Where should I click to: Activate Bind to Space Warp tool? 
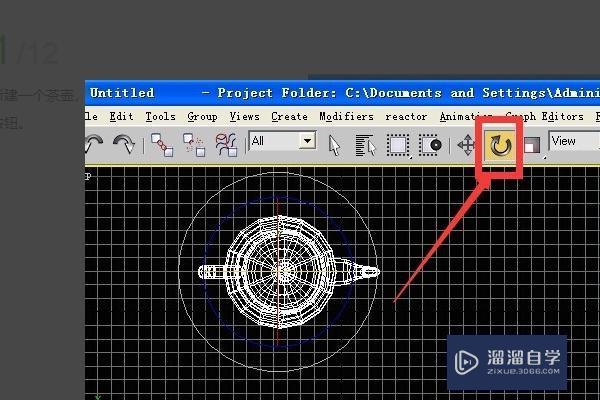227,145
